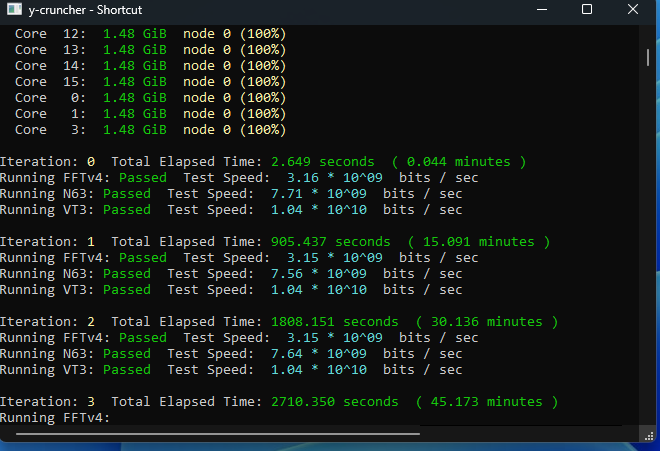The image size is (660, 451).
Task: Click the last "Running FFTv4:" line in progress
Action: [x=55, y=418]
